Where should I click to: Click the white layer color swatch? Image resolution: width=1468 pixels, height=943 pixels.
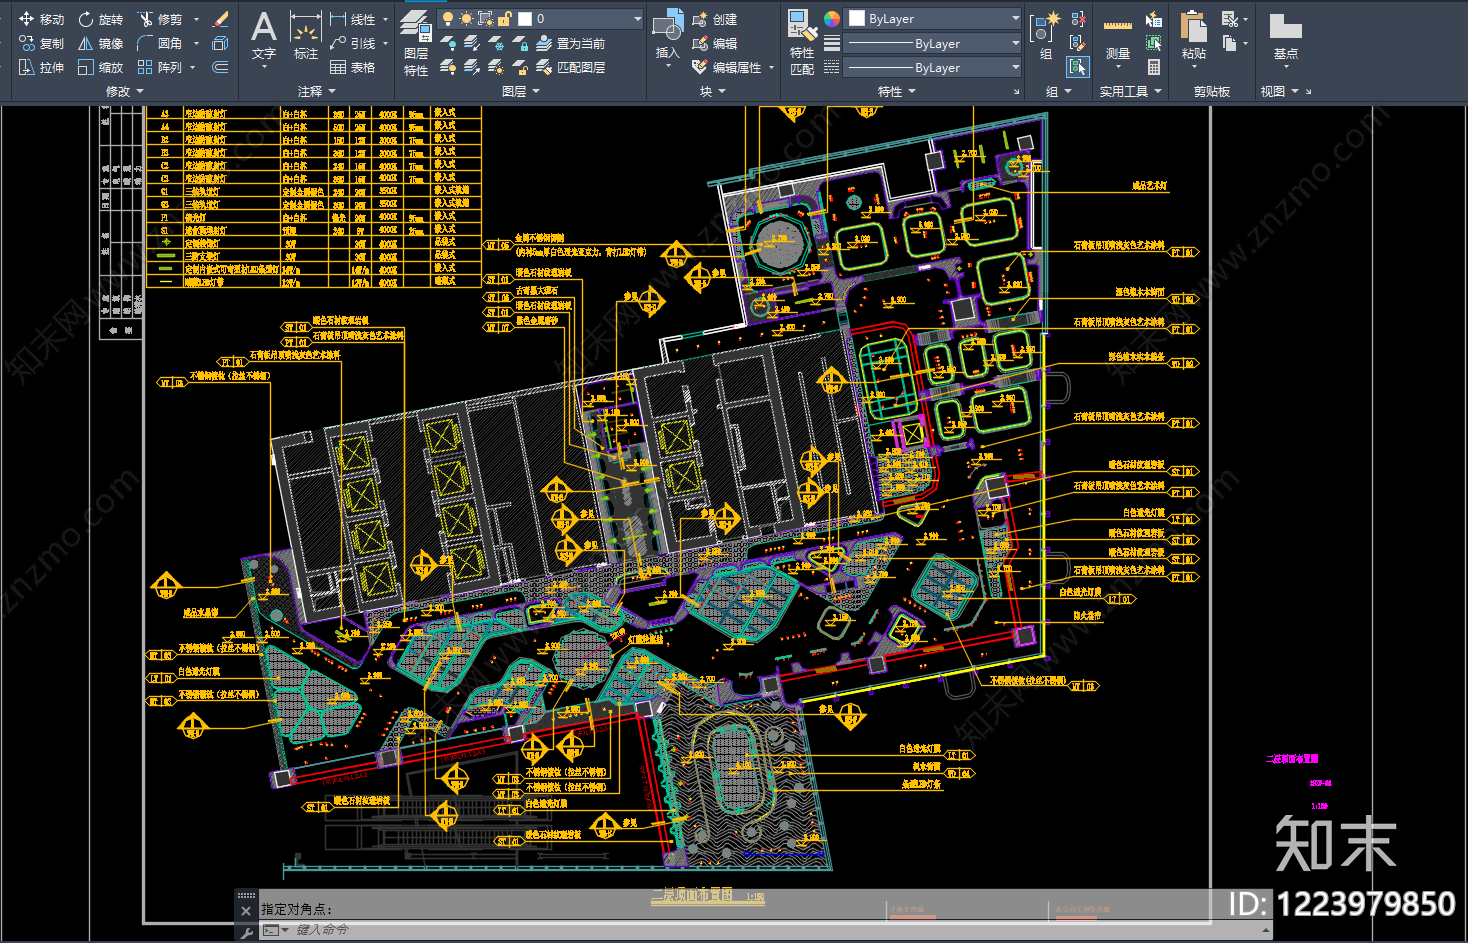(525, 19)
